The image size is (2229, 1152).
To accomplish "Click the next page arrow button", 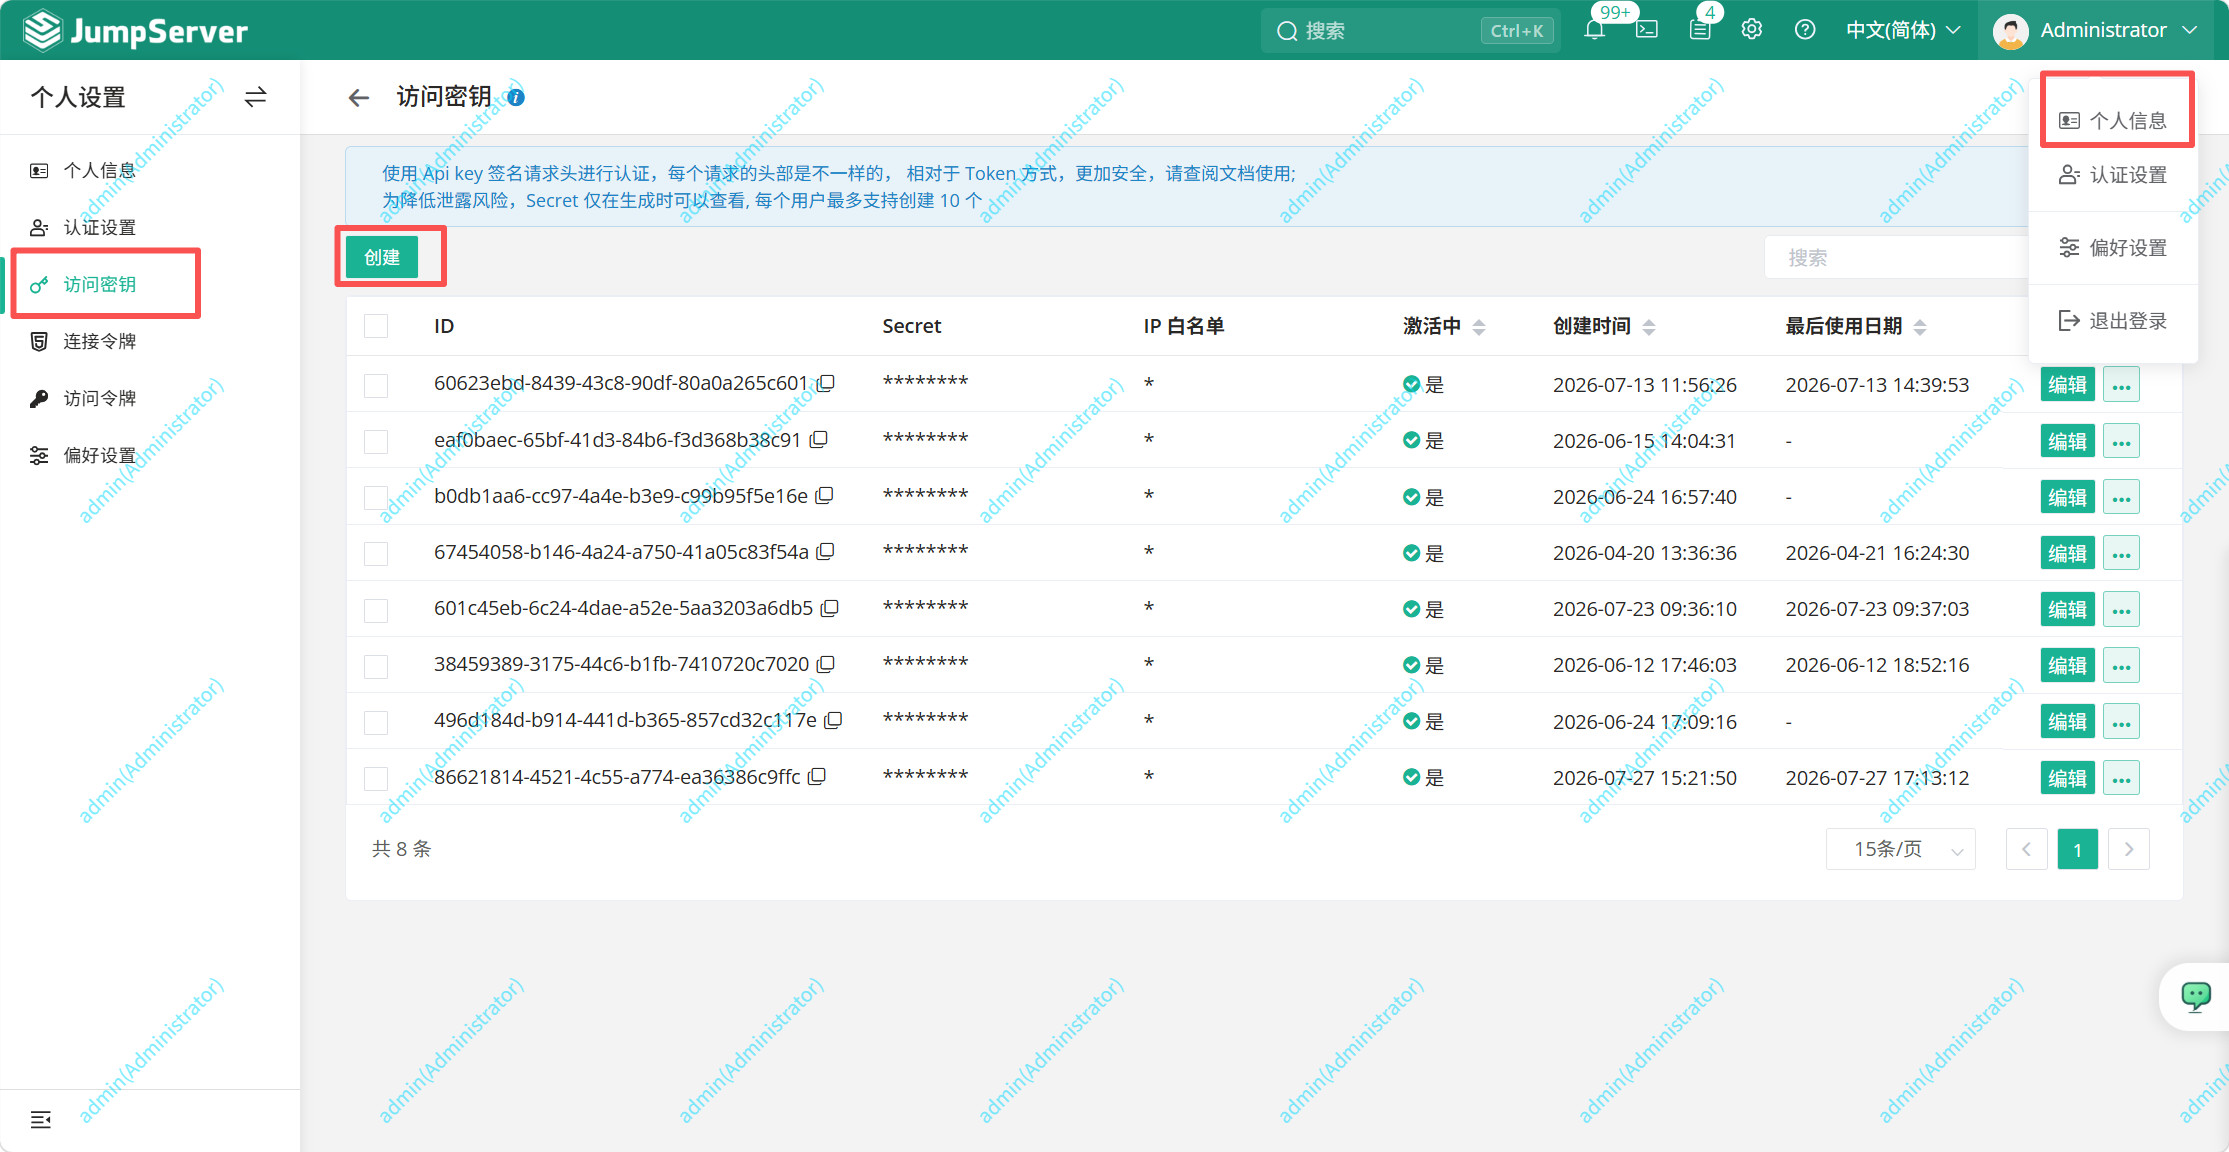I will [2128, 849].
